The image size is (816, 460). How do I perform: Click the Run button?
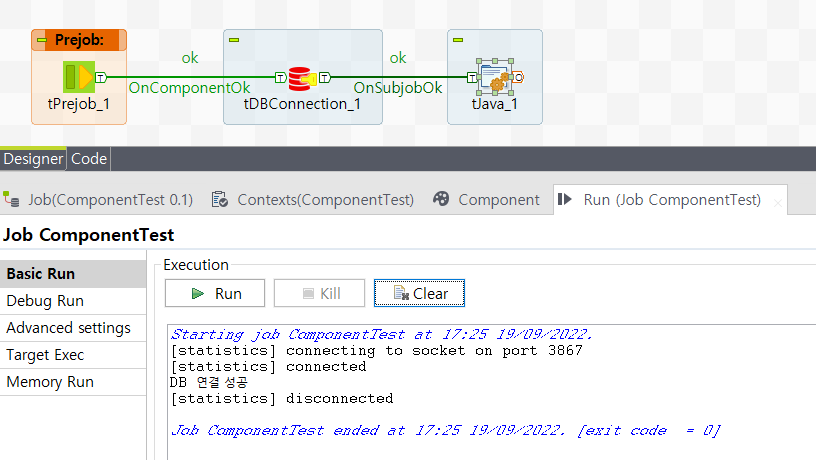(x=215, y=293)
